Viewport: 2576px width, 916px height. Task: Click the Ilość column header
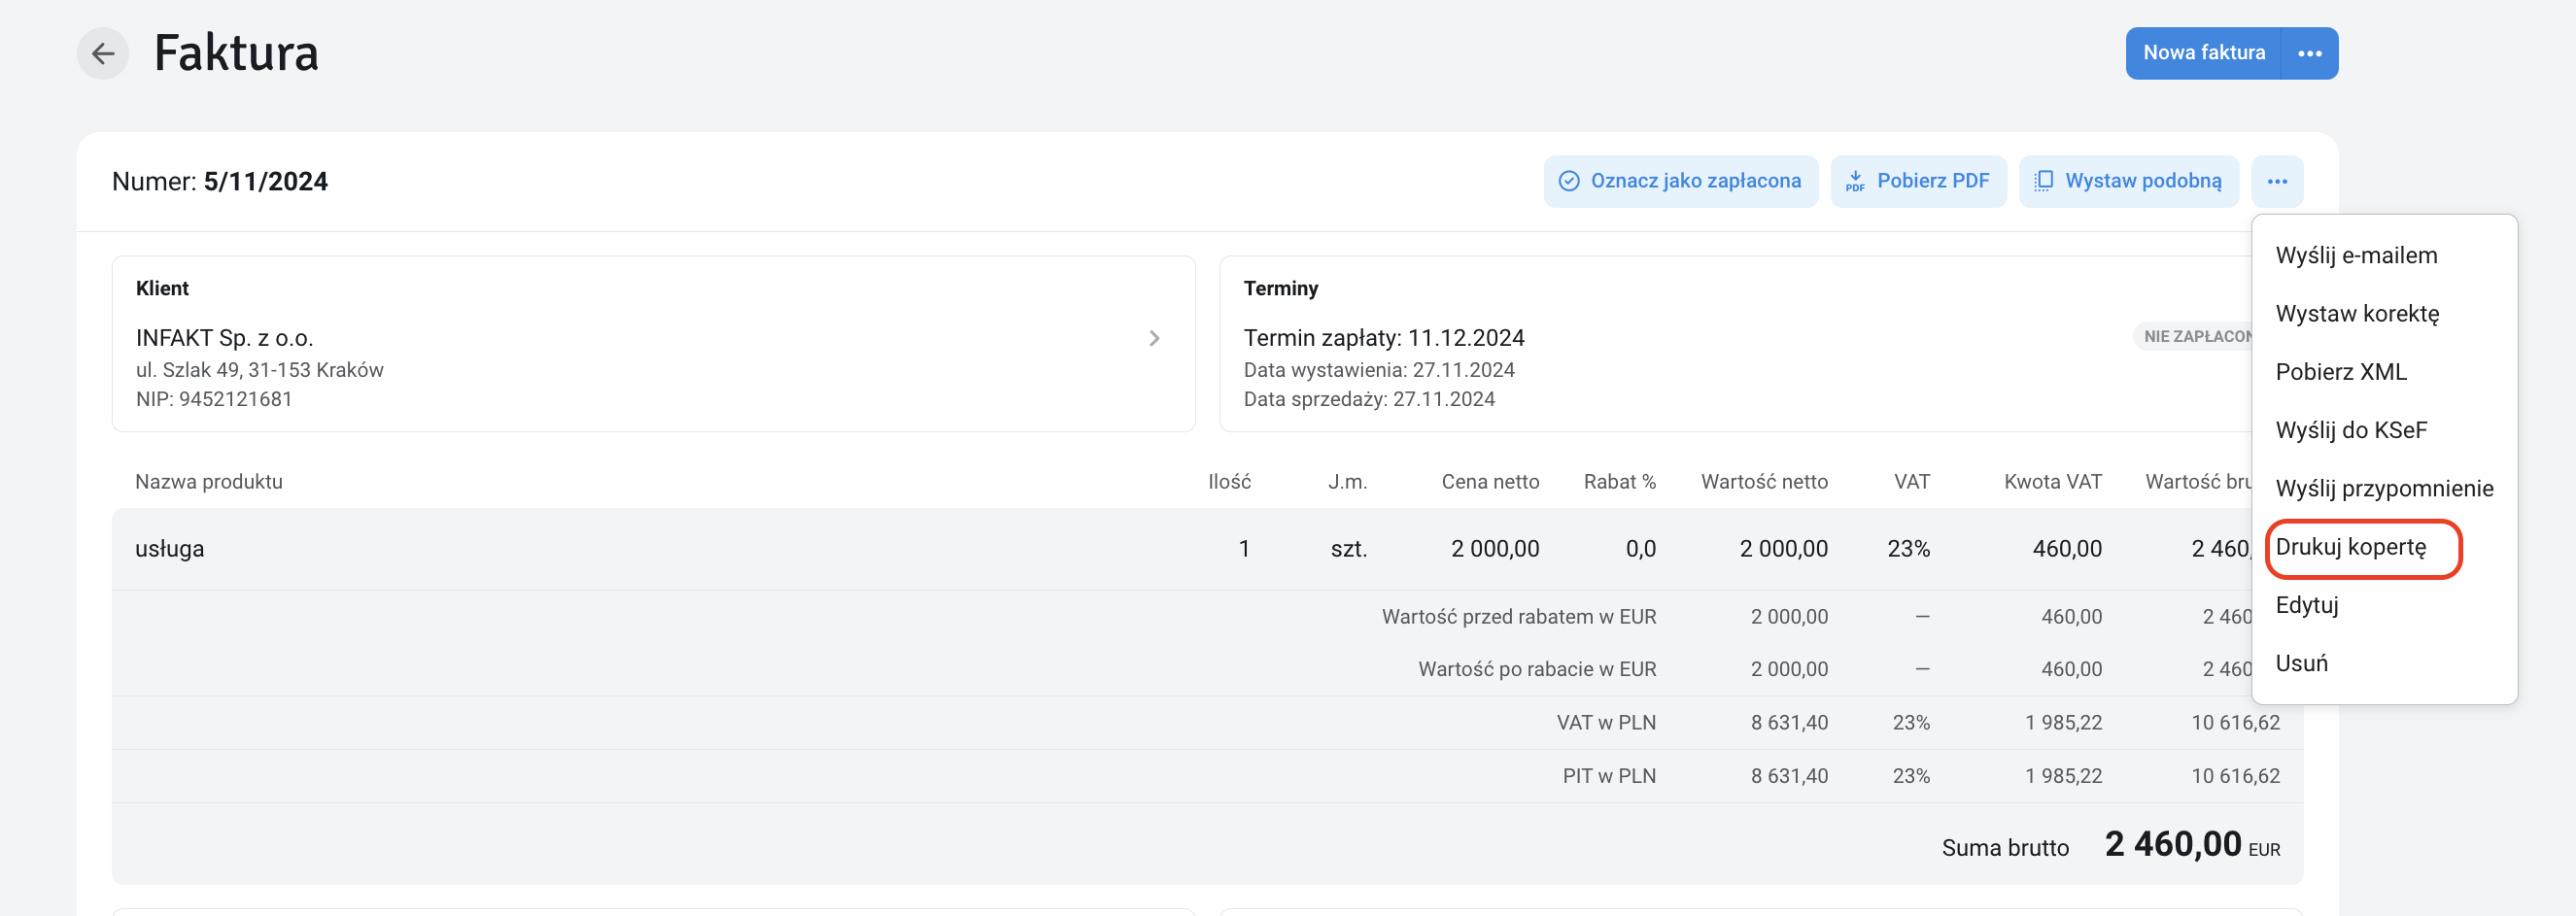point(1229,482)
